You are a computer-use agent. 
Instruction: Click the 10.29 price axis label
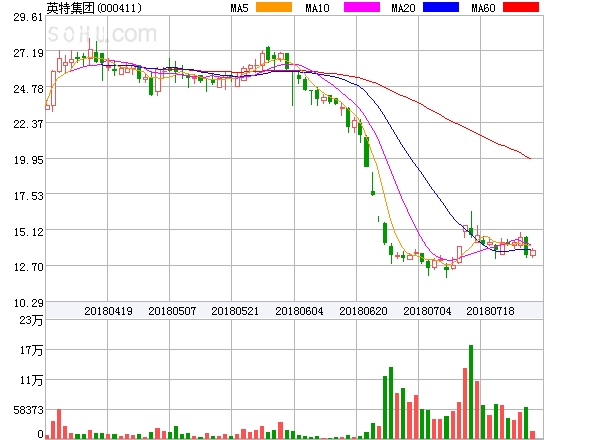28,303
